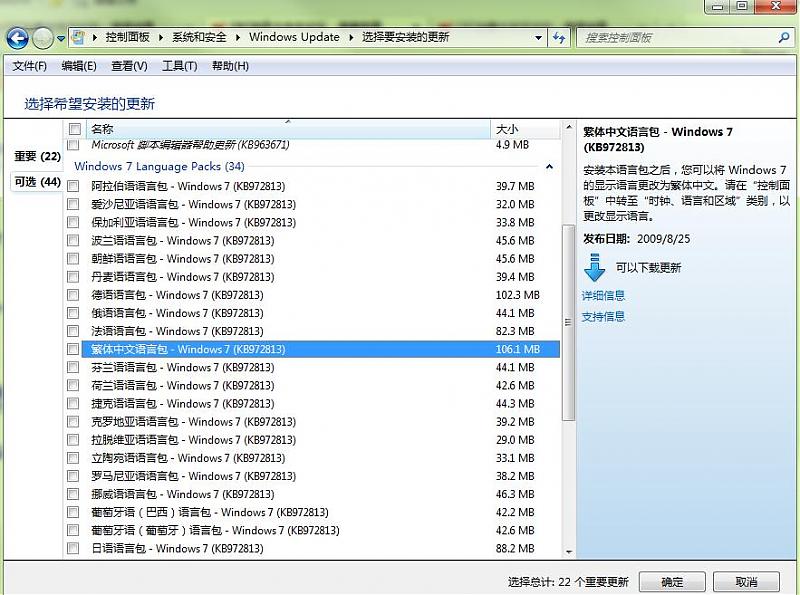Viewport: 800px width, 595px height.
Task: Check the 繁体中文语言包 checkbox
Action: click(x=73, y=349)
